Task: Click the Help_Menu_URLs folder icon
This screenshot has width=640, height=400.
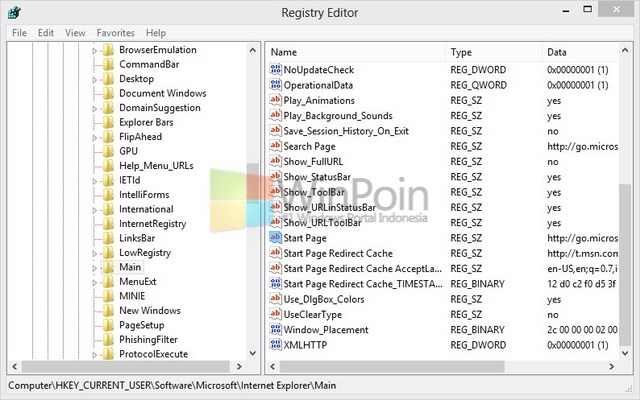Action: tap(108, 166)
